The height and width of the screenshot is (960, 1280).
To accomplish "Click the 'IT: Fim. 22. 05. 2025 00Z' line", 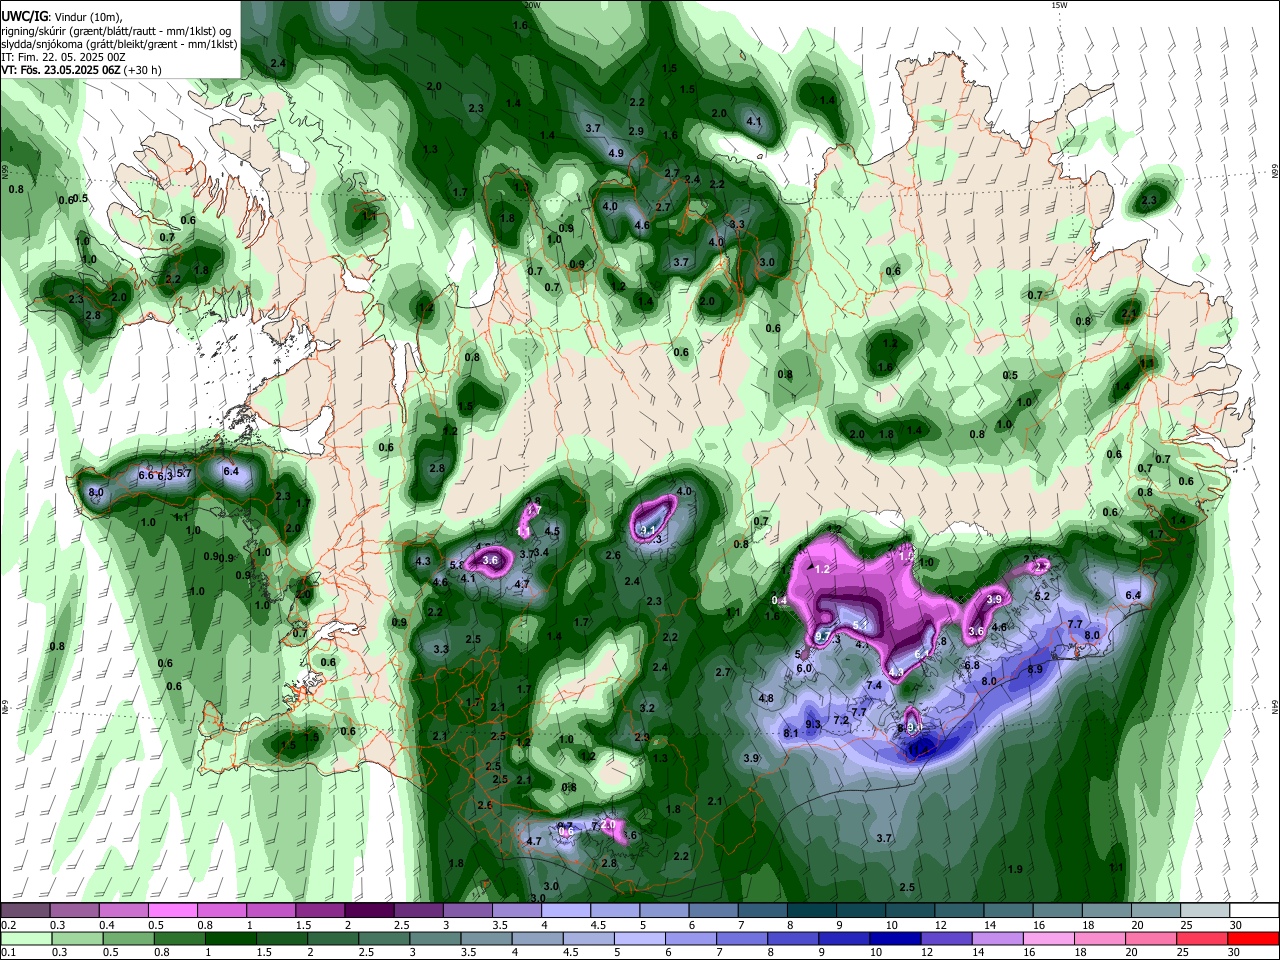I will click(x=63, y=57).
